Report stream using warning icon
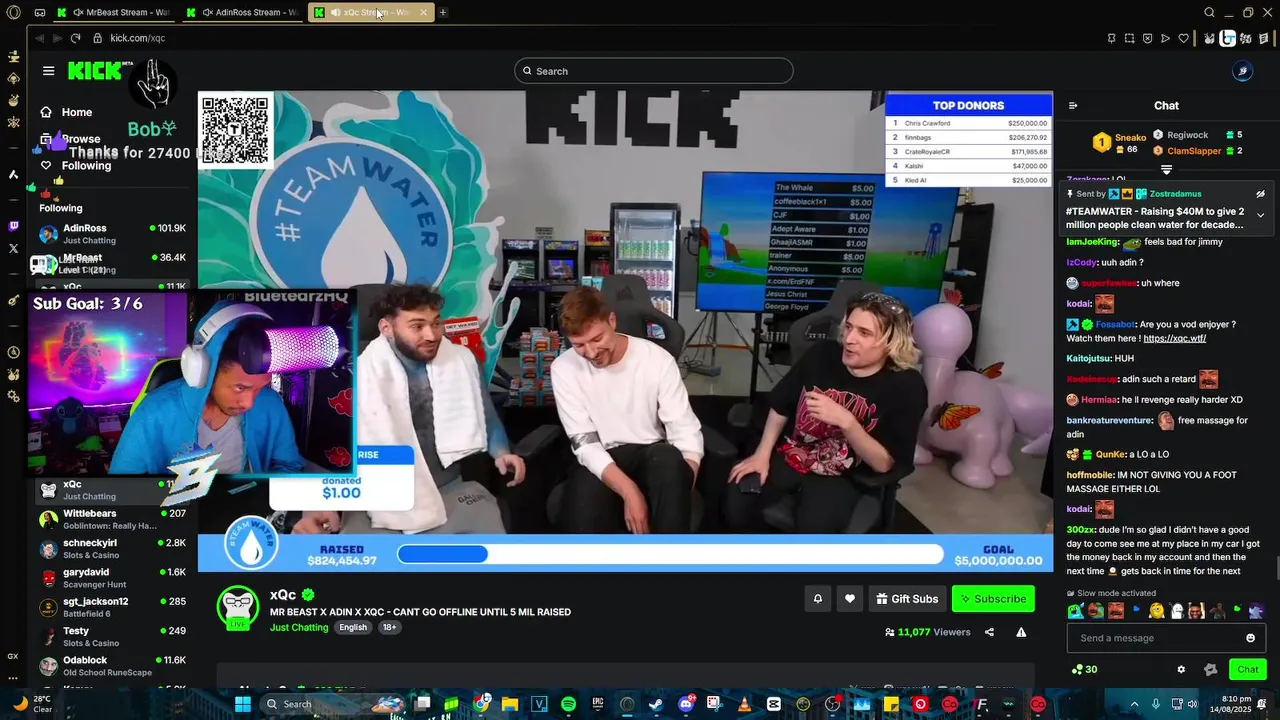1280x720 pixels. click(1021, 632)
